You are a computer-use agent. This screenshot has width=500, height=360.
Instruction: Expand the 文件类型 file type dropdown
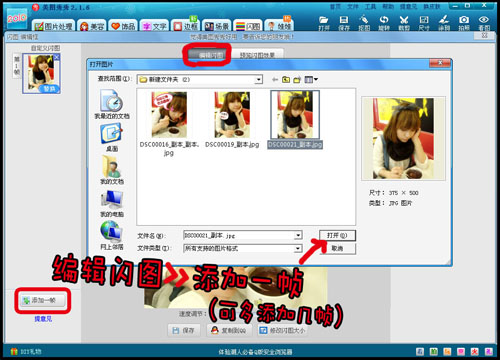298,248
